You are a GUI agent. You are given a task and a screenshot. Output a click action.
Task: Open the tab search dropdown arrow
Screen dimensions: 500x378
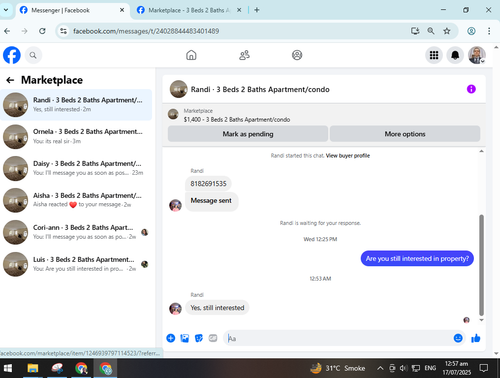6,10
